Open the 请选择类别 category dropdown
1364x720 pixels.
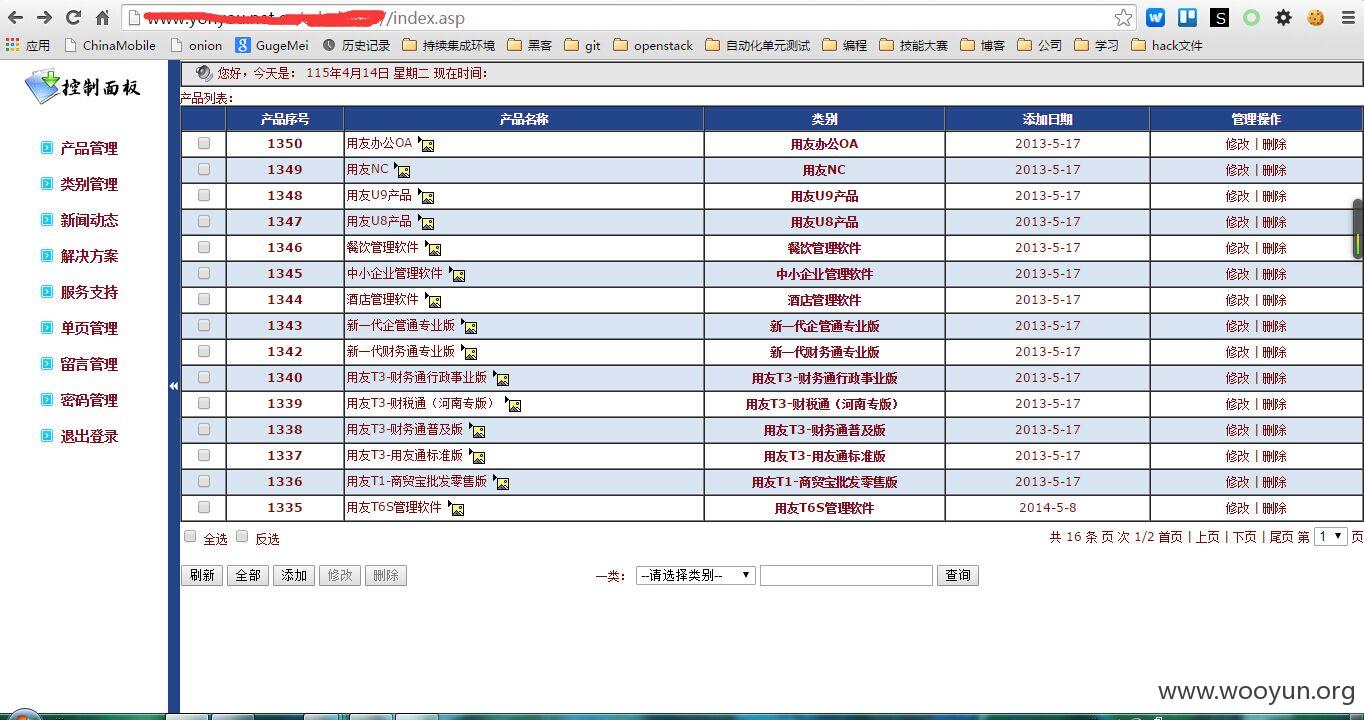pyautogui.click(x=695, y=575)
